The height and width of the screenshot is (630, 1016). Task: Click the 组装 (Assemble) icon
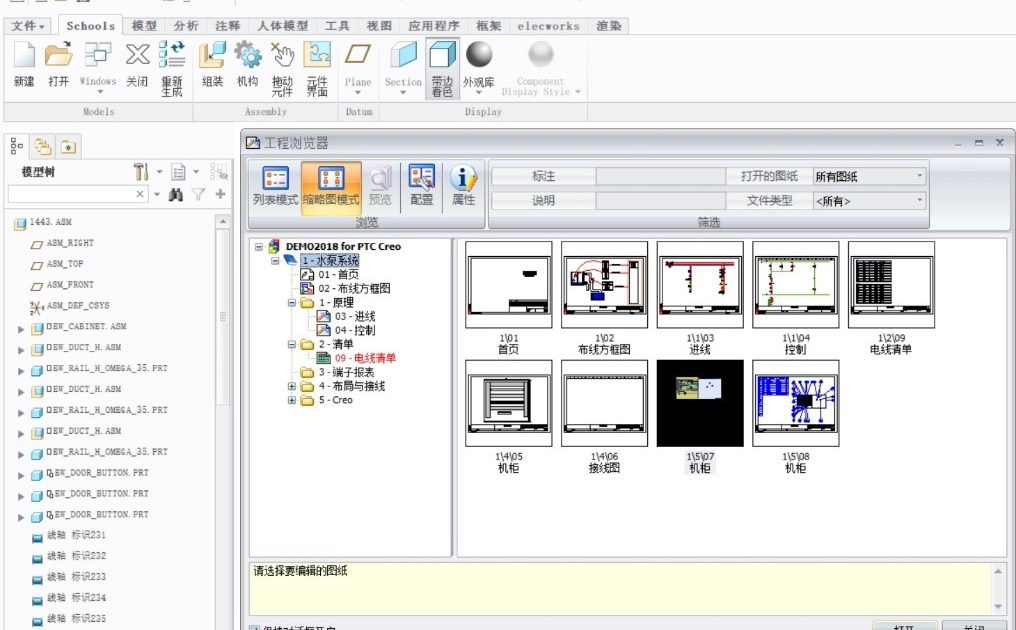(x=213, y=54)
